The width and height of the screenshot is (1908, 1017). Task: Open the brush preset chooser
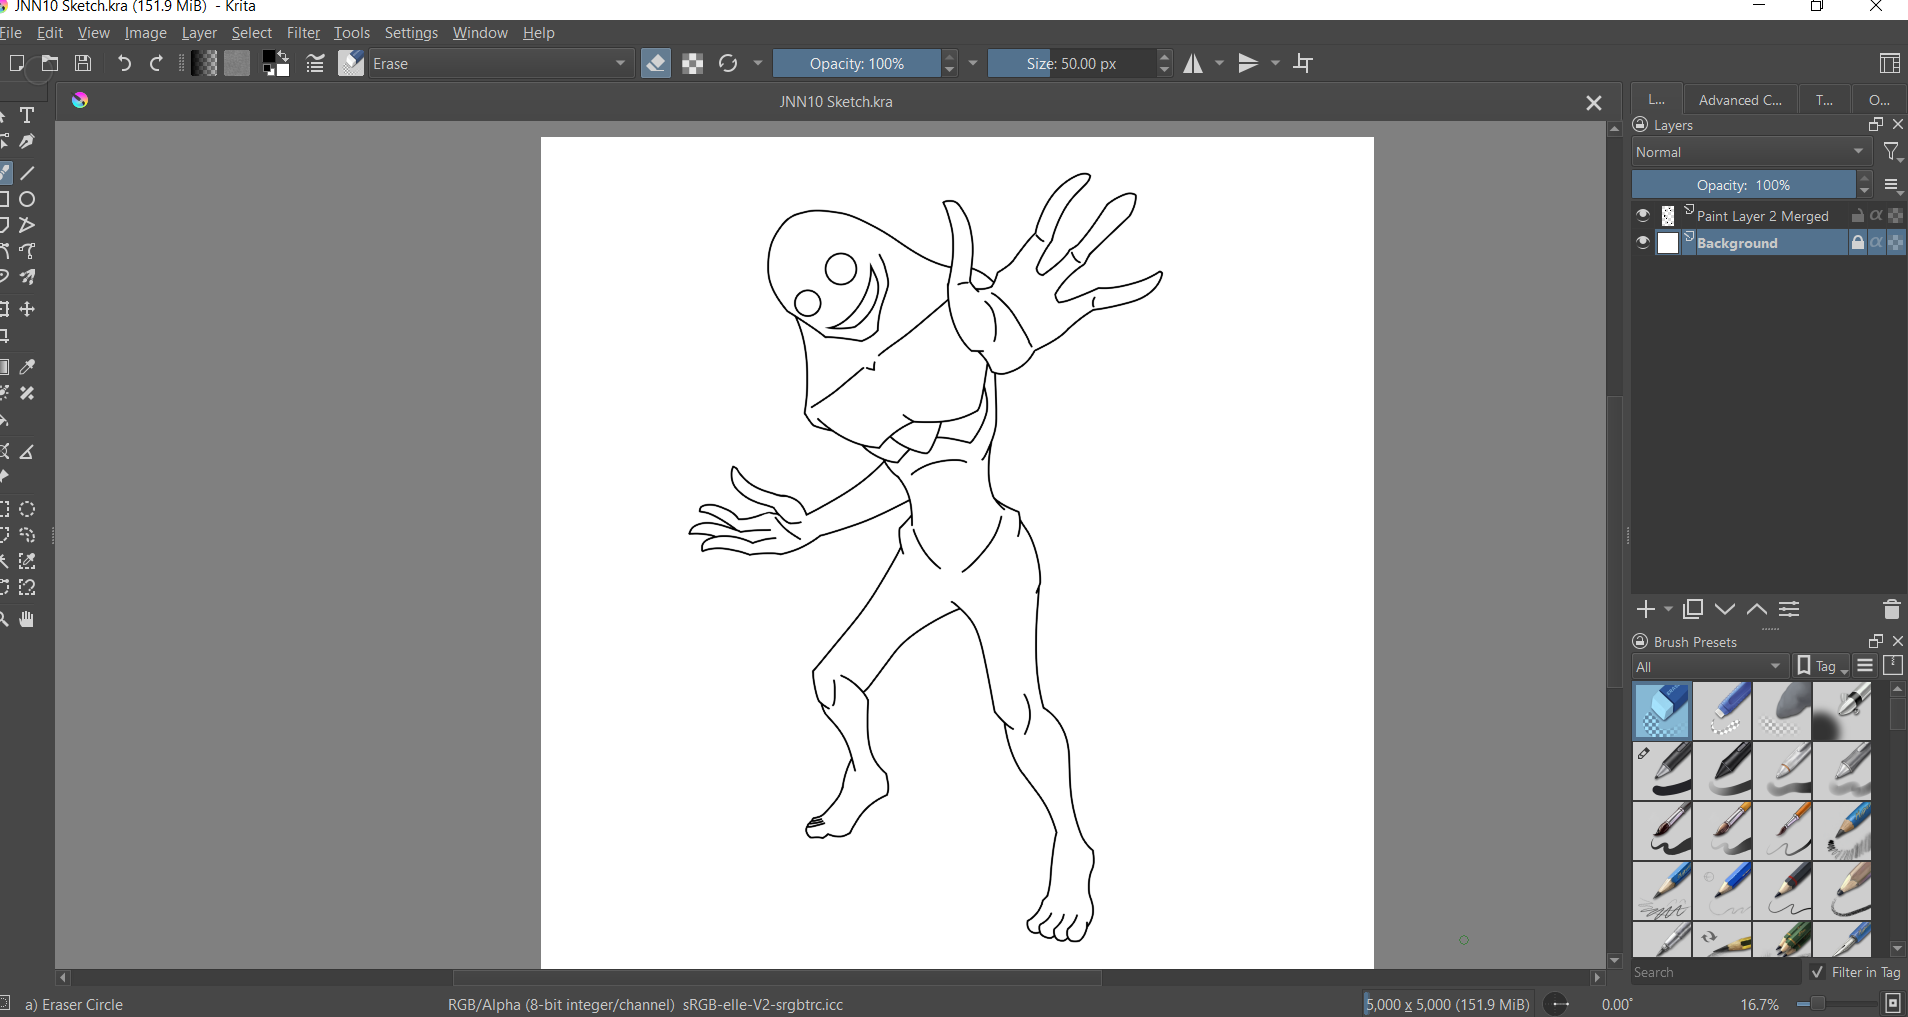tap(351, 64)
